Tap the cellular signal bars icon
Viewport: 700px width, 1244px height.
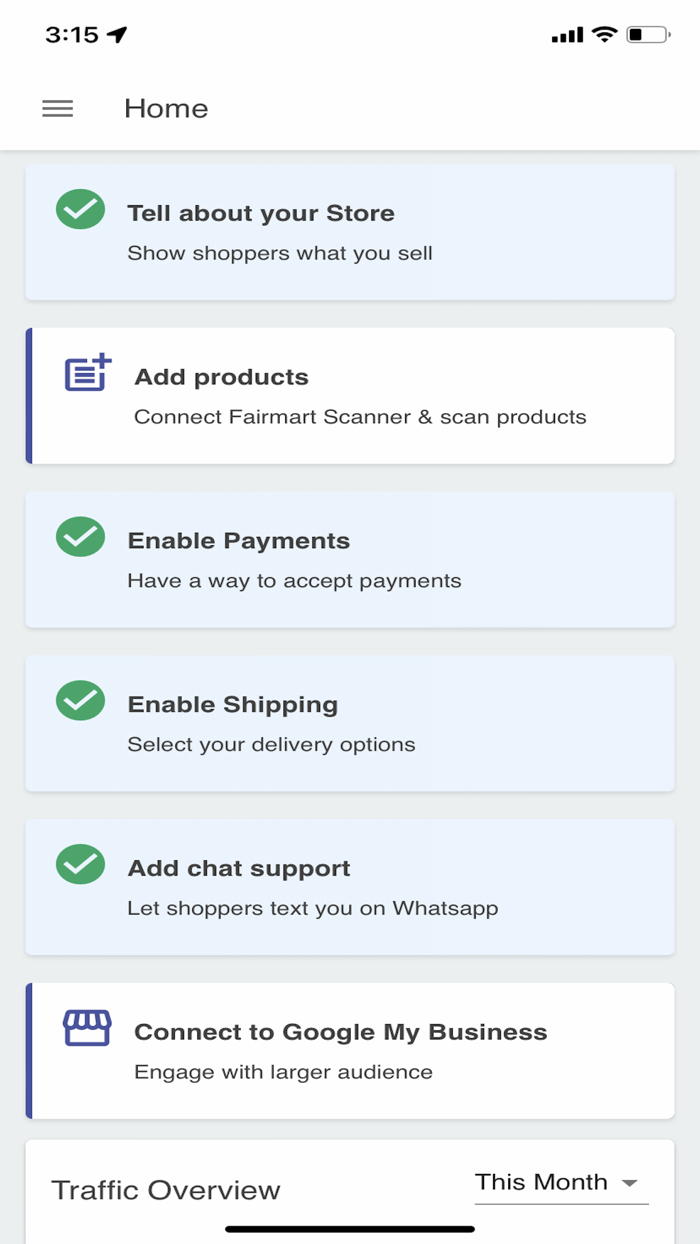tap(567, 36)
